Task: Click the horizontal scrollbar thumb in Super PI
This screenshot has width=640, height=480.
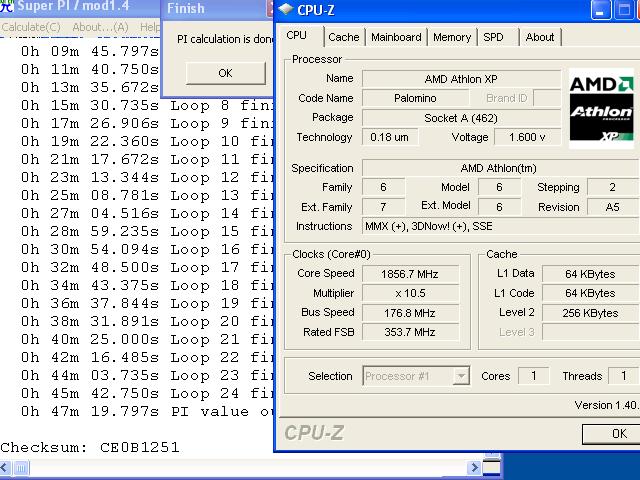Action: click(21, 467)
